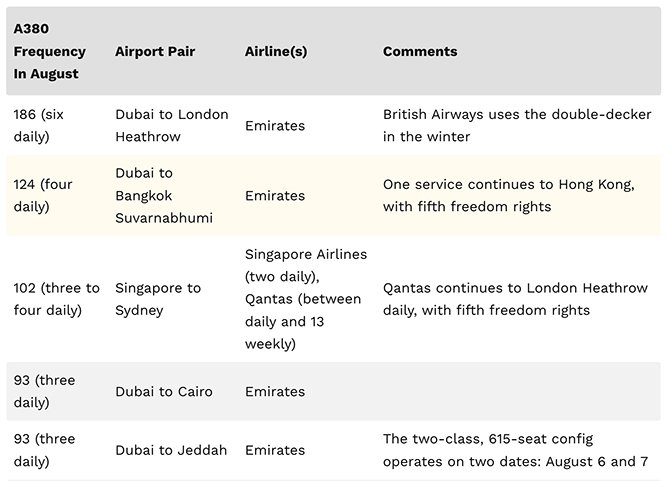Click the "Airport Pair" column header
670x481 pixels.
click(155, 51)
